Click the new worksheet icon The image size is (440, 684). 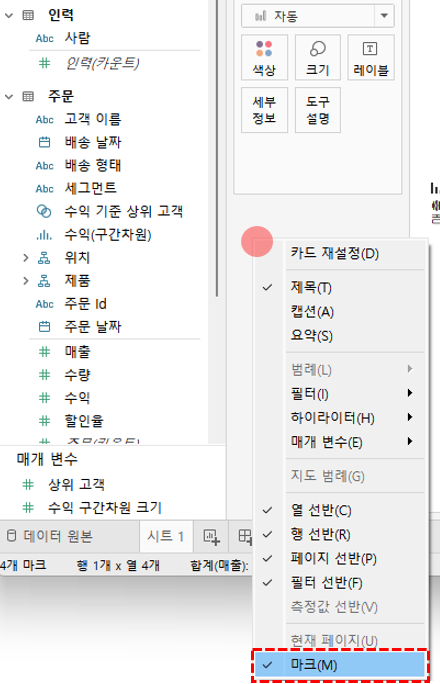point(212,537)
